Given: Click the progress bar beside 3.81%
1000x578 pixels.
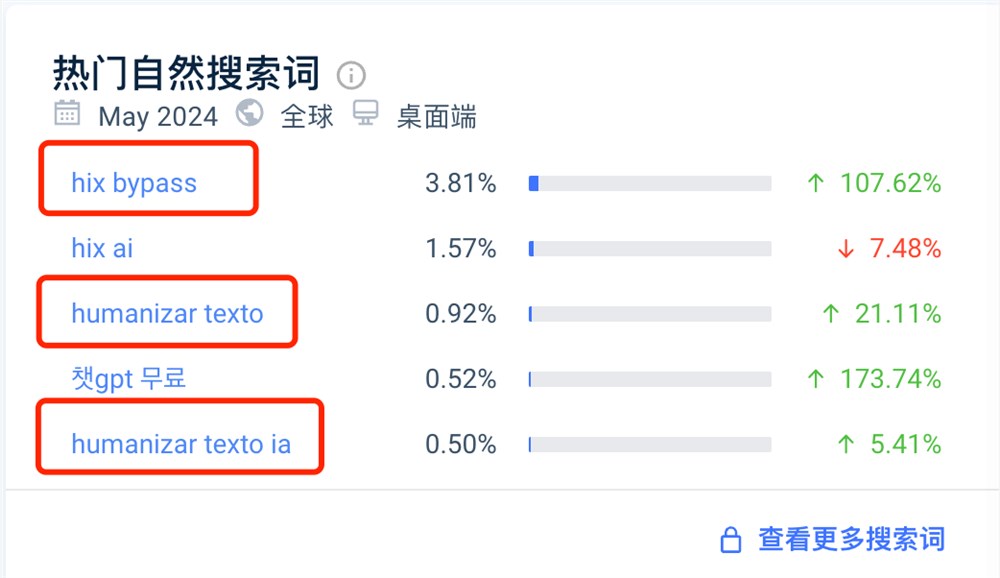Looking at the screenshot, I should pos(650,183).
